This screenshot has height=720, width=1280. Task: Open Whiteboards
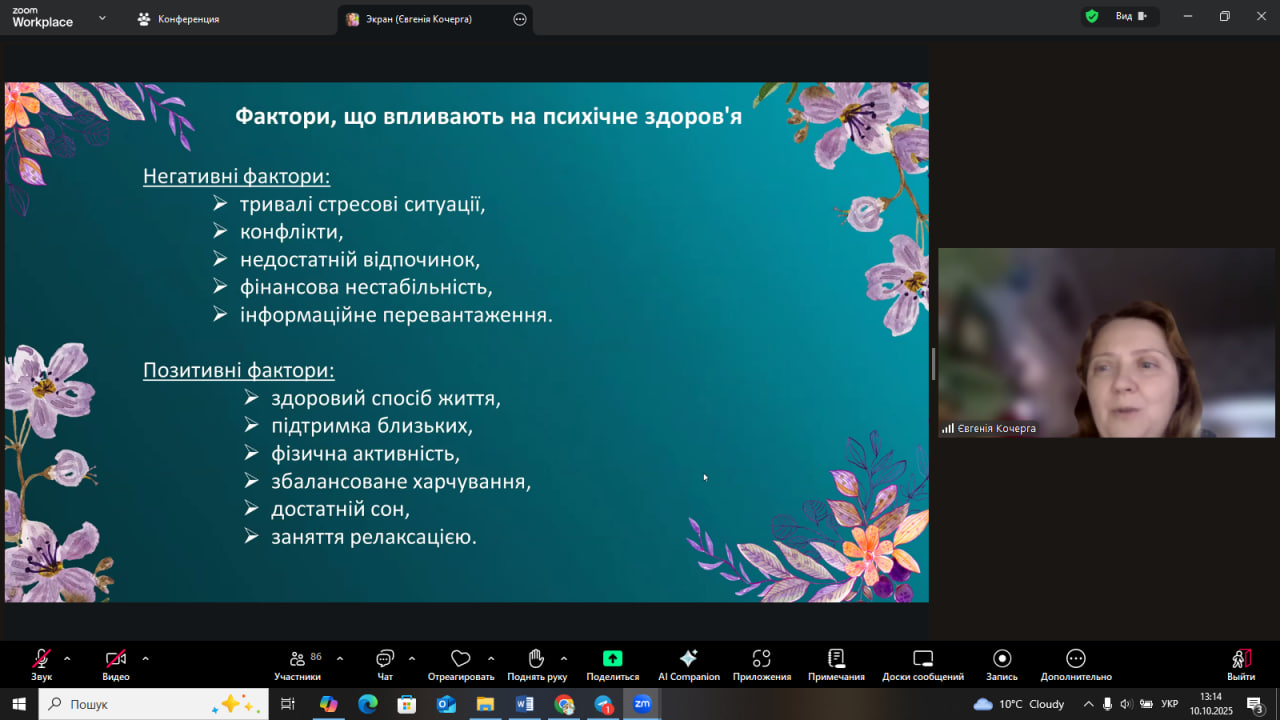[x=922, y=659]
